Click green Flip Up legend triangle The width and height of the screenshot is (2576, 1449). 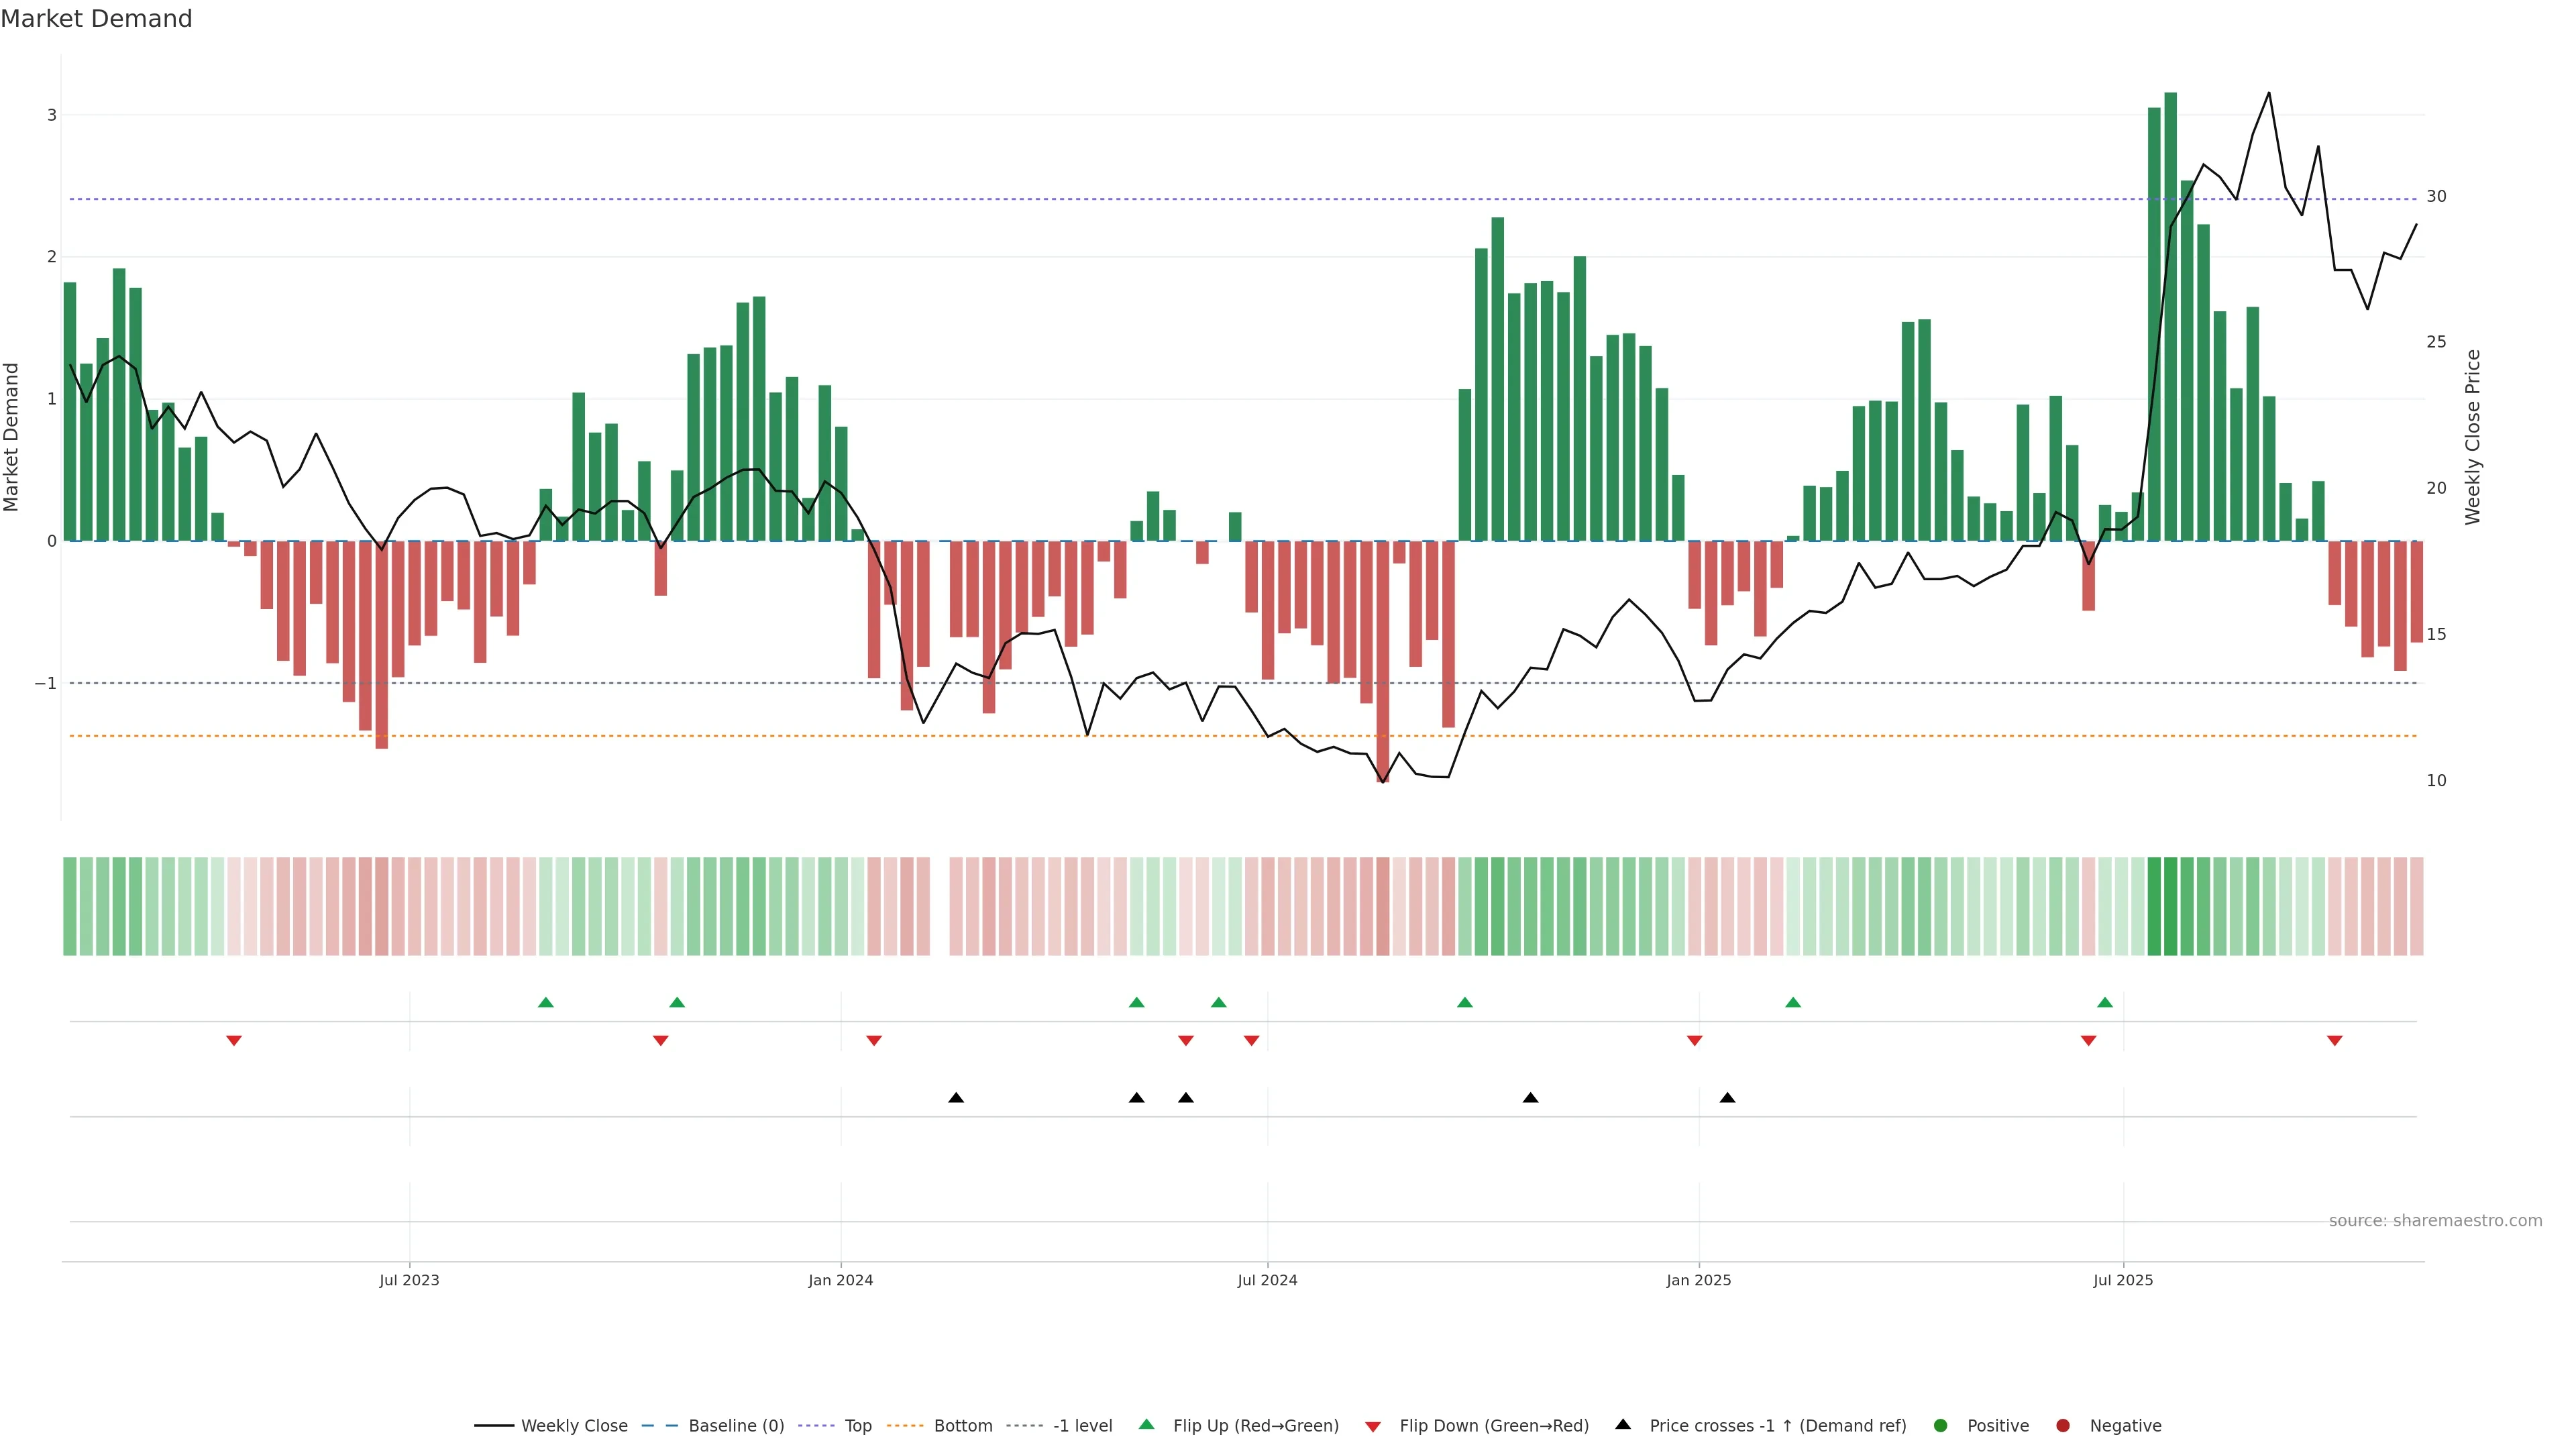pos(1147,1424)
